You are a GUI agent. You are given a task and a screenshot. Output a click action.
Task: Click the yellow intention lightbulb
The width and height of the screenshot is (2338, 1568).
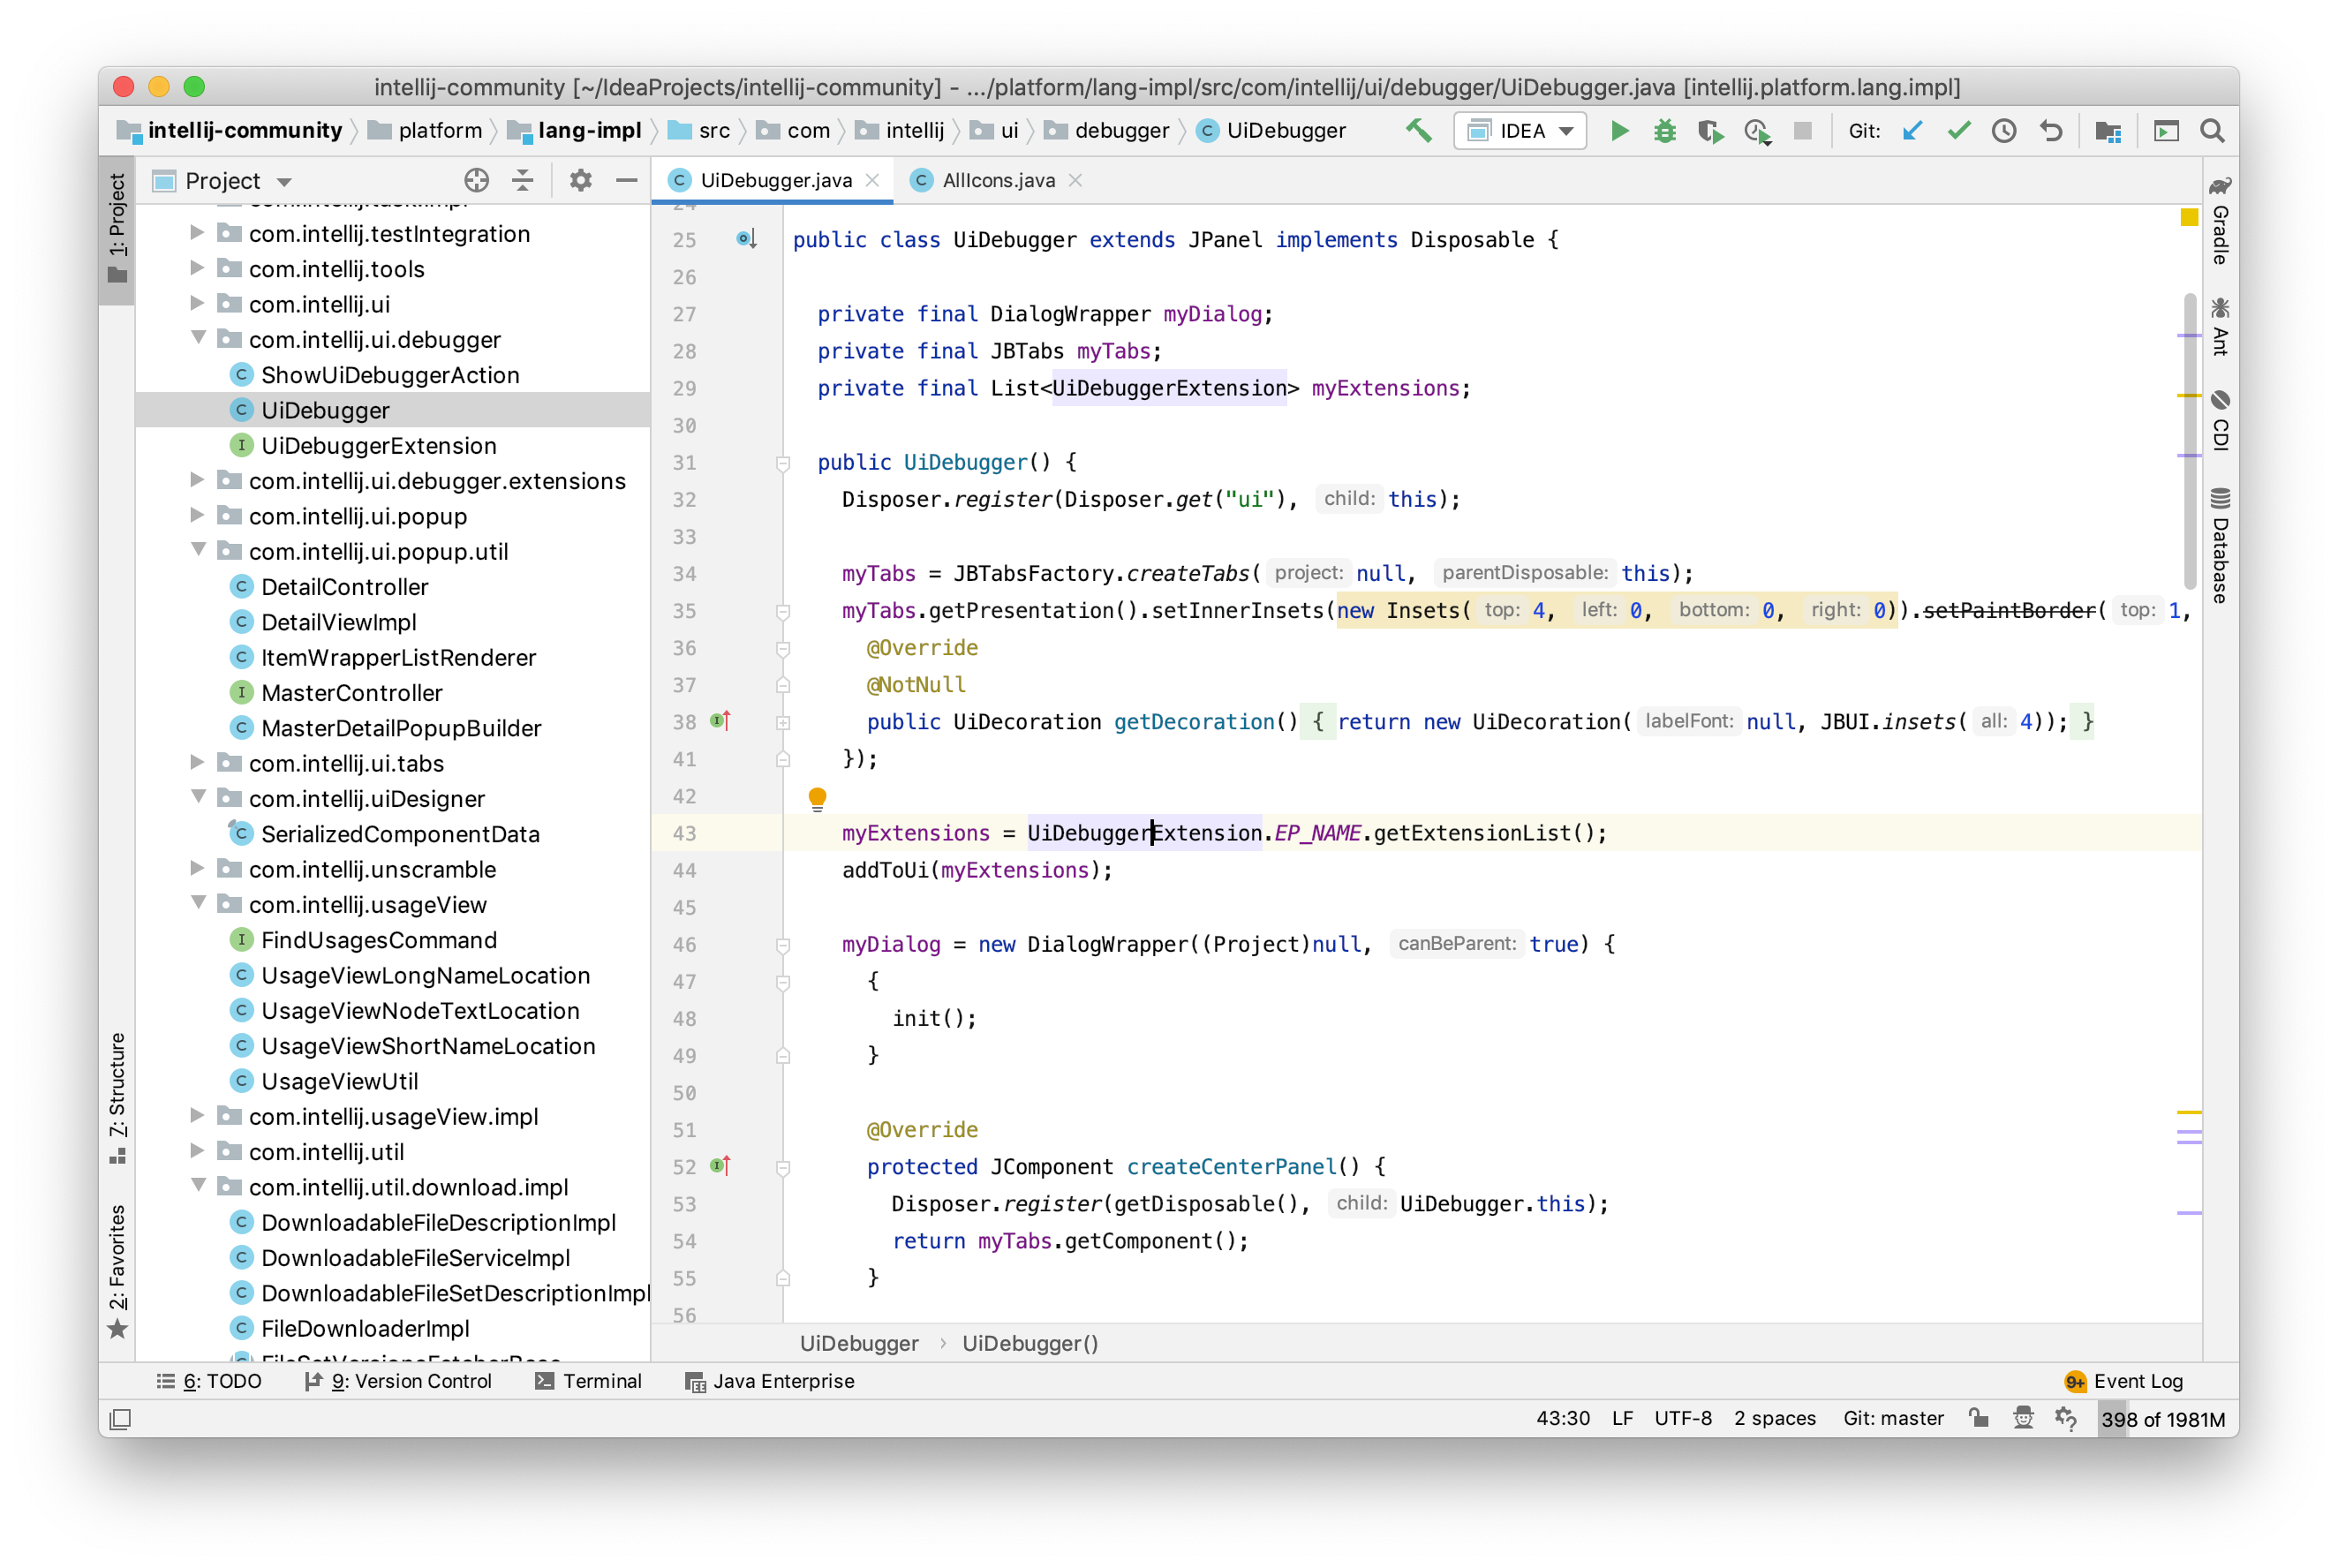pos(817,797)
